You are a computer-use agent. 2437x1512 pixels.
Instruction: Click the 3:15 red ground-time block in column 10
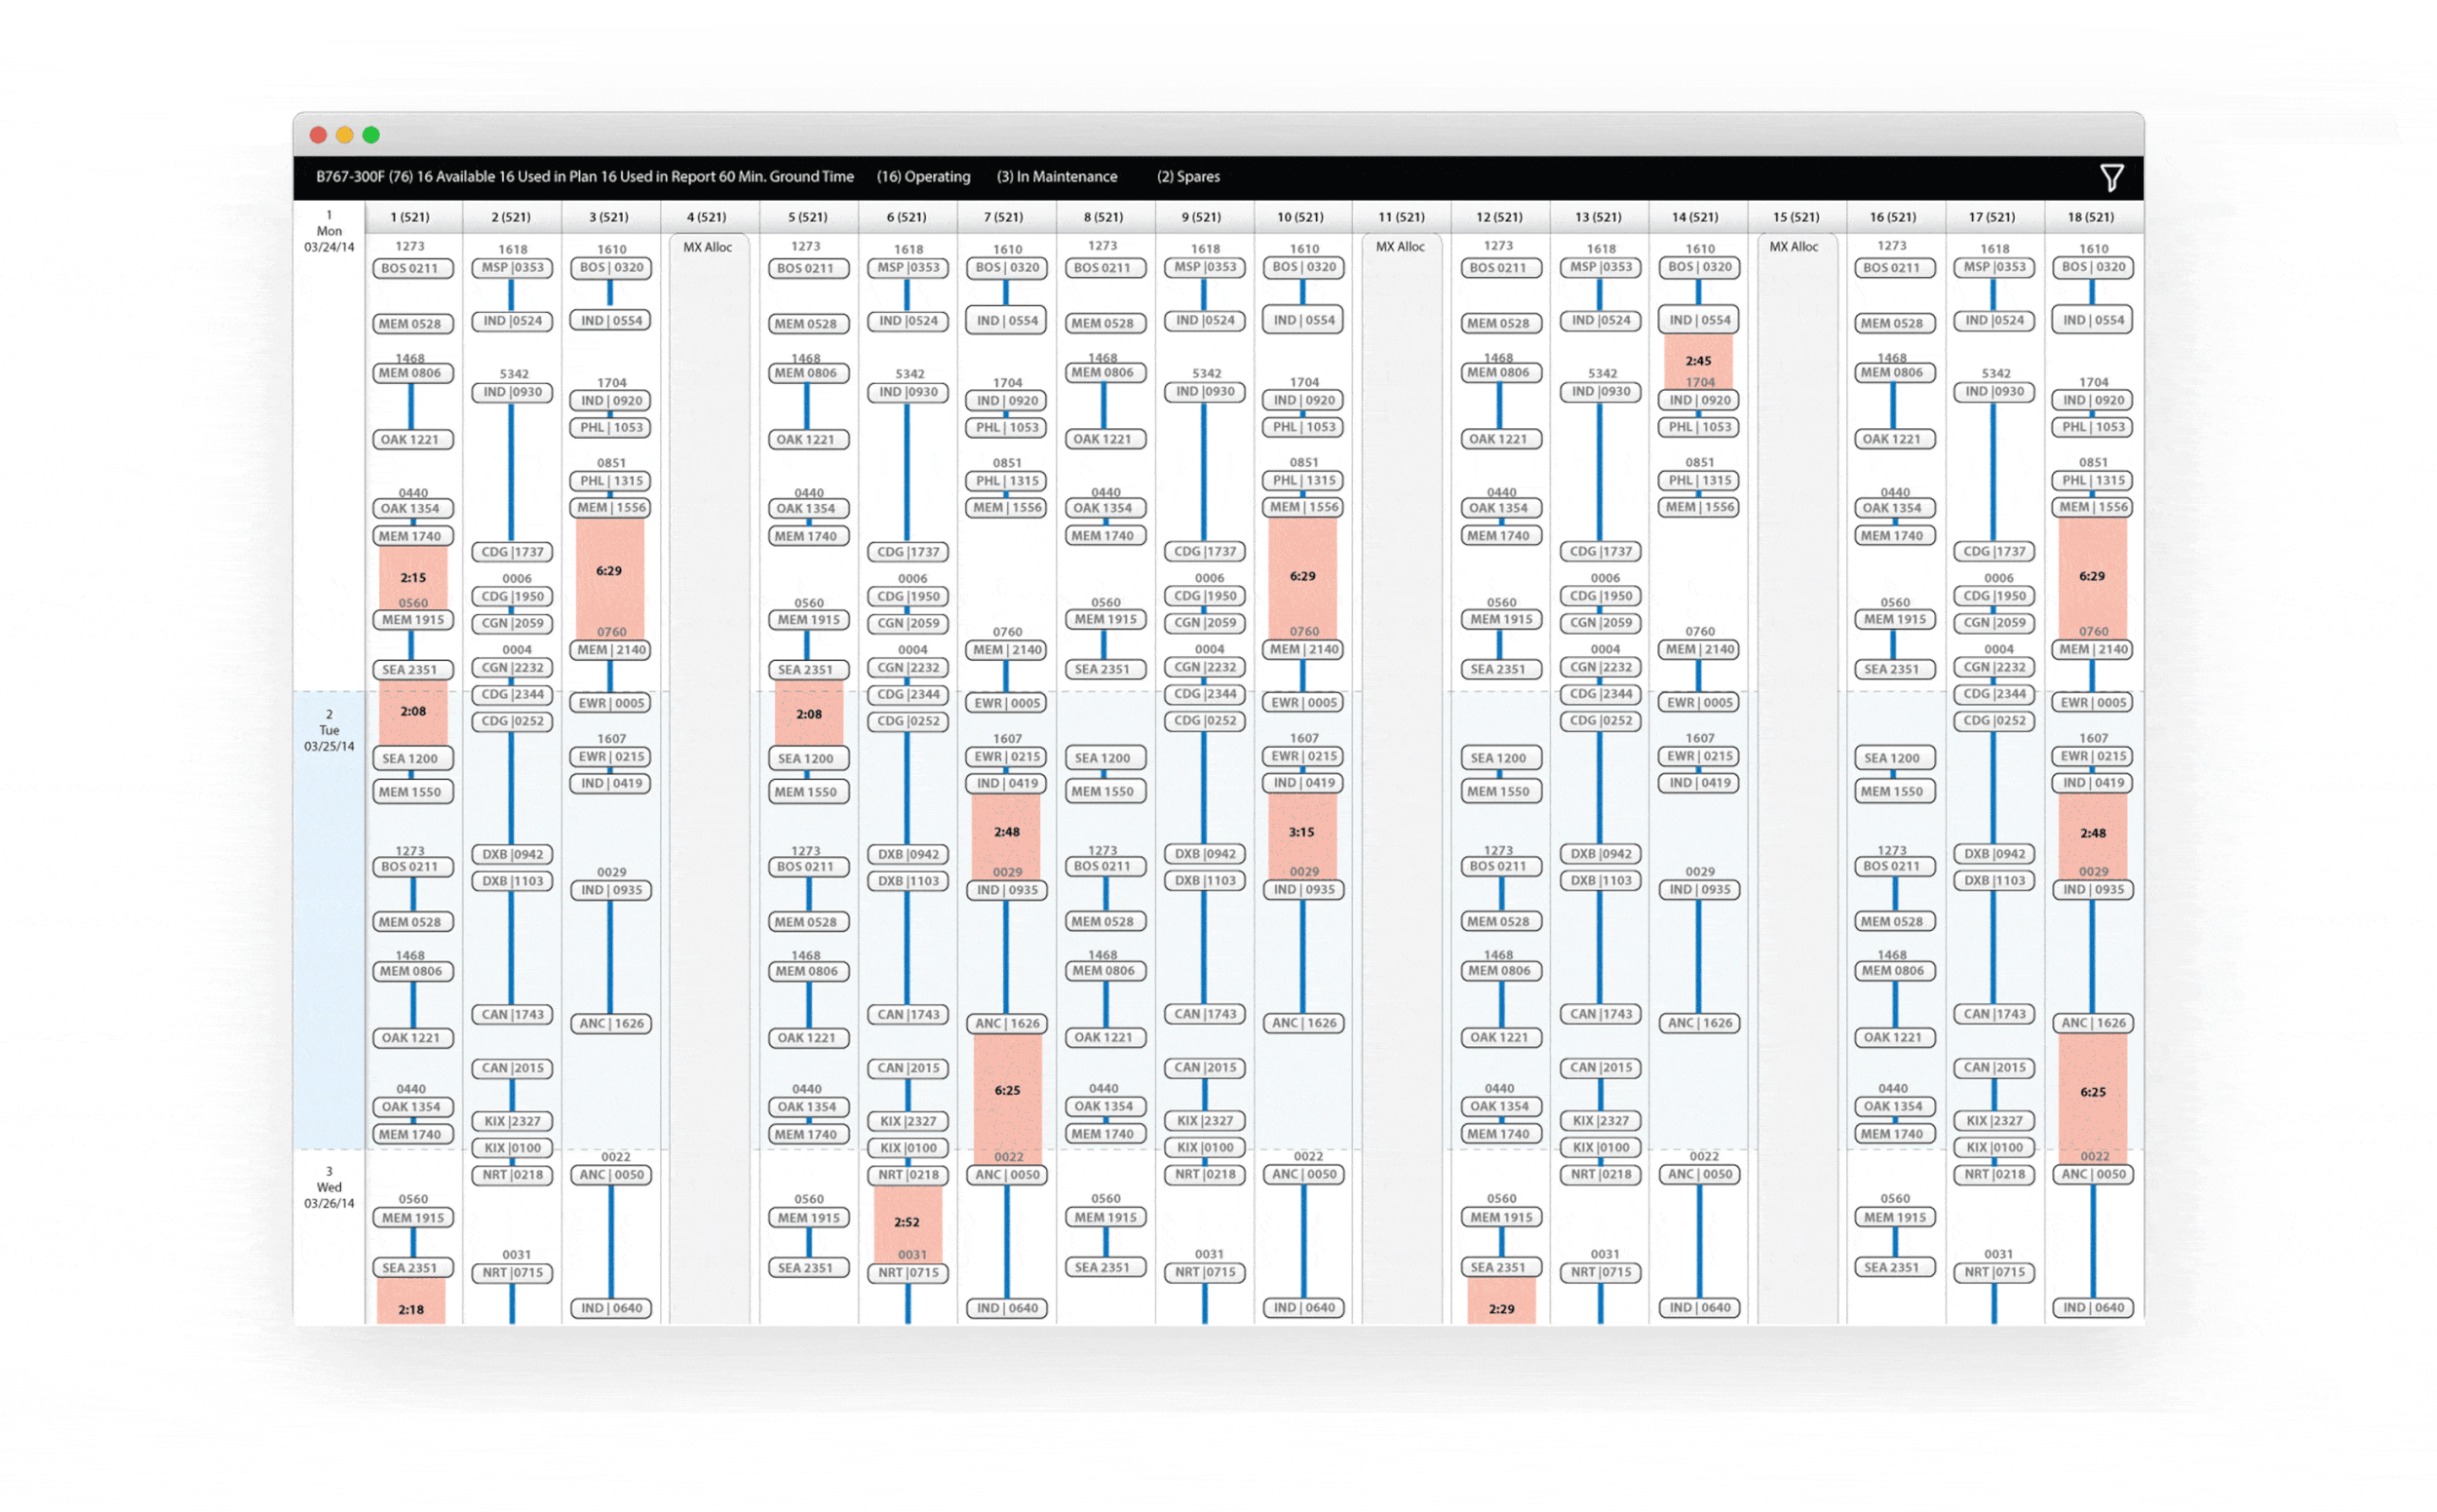1301,832
